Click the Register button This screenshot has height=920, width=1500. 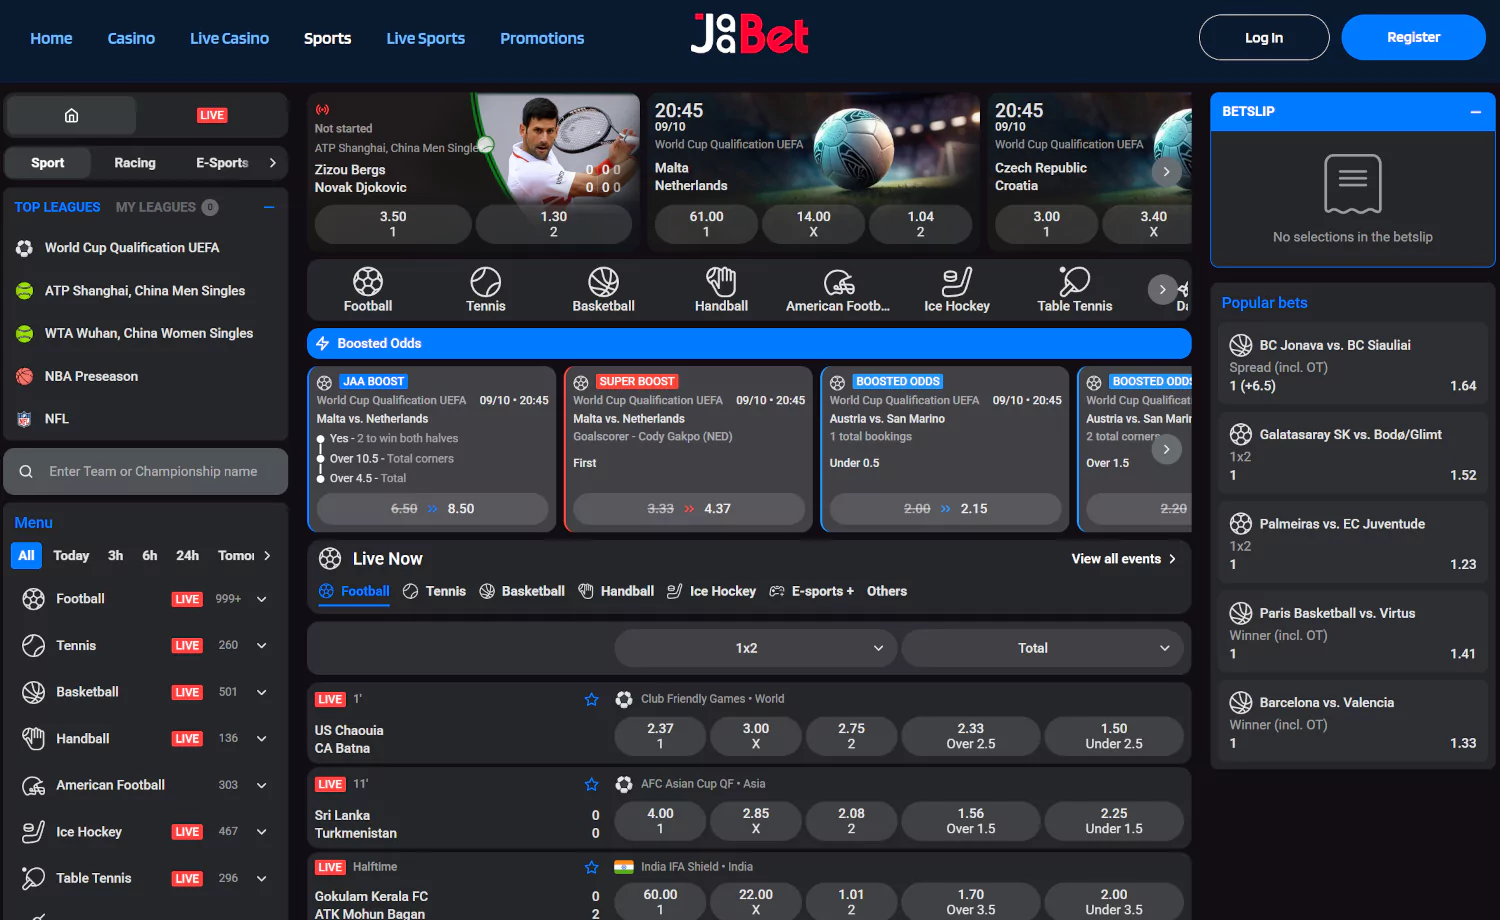[x=1413, y=38]
